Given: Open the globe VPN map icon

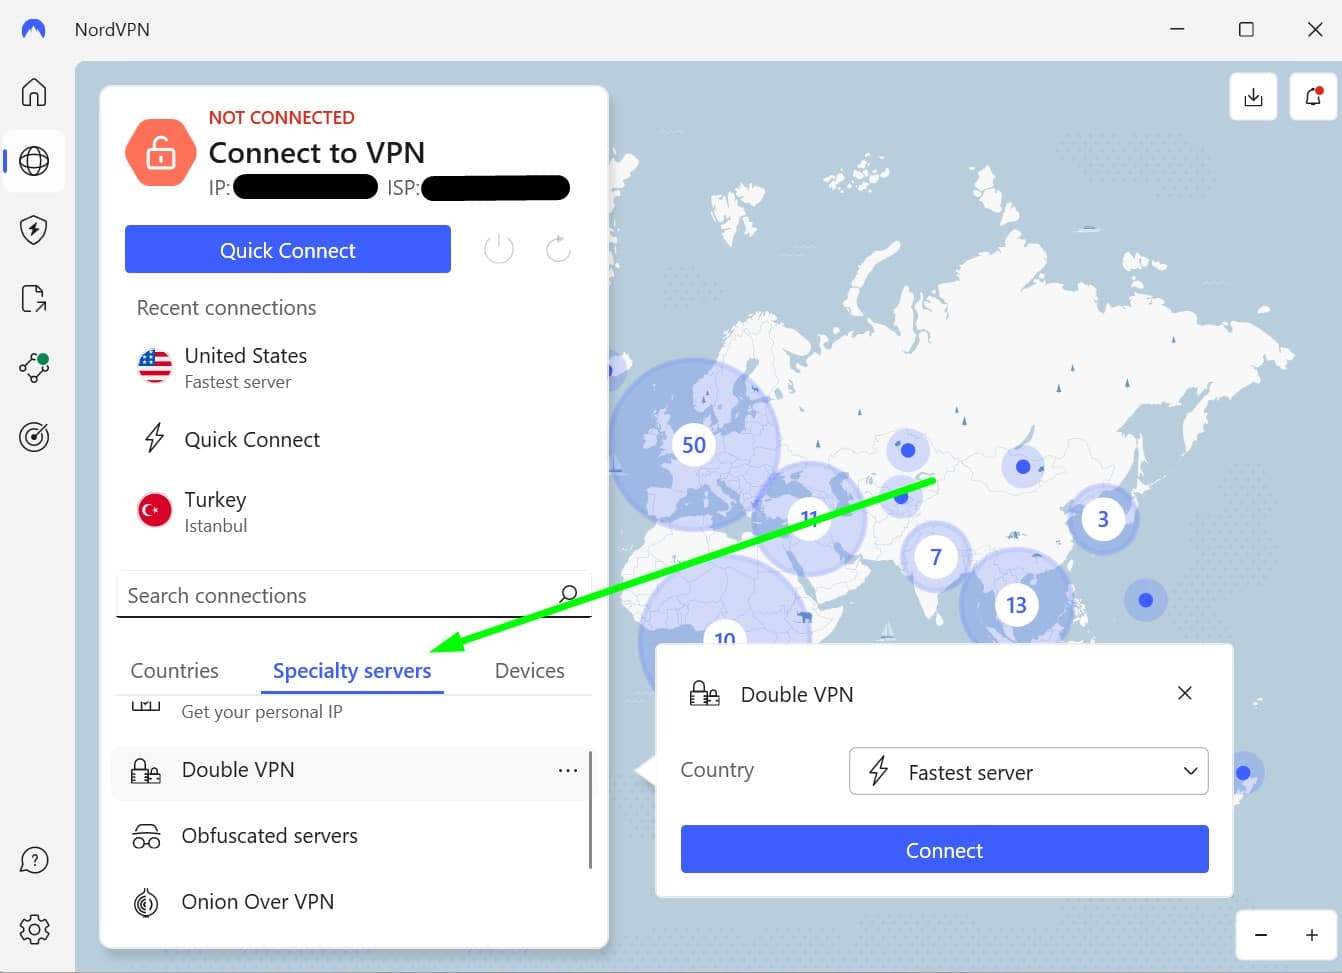Looking at the screenshot, I should coord(34,161).
